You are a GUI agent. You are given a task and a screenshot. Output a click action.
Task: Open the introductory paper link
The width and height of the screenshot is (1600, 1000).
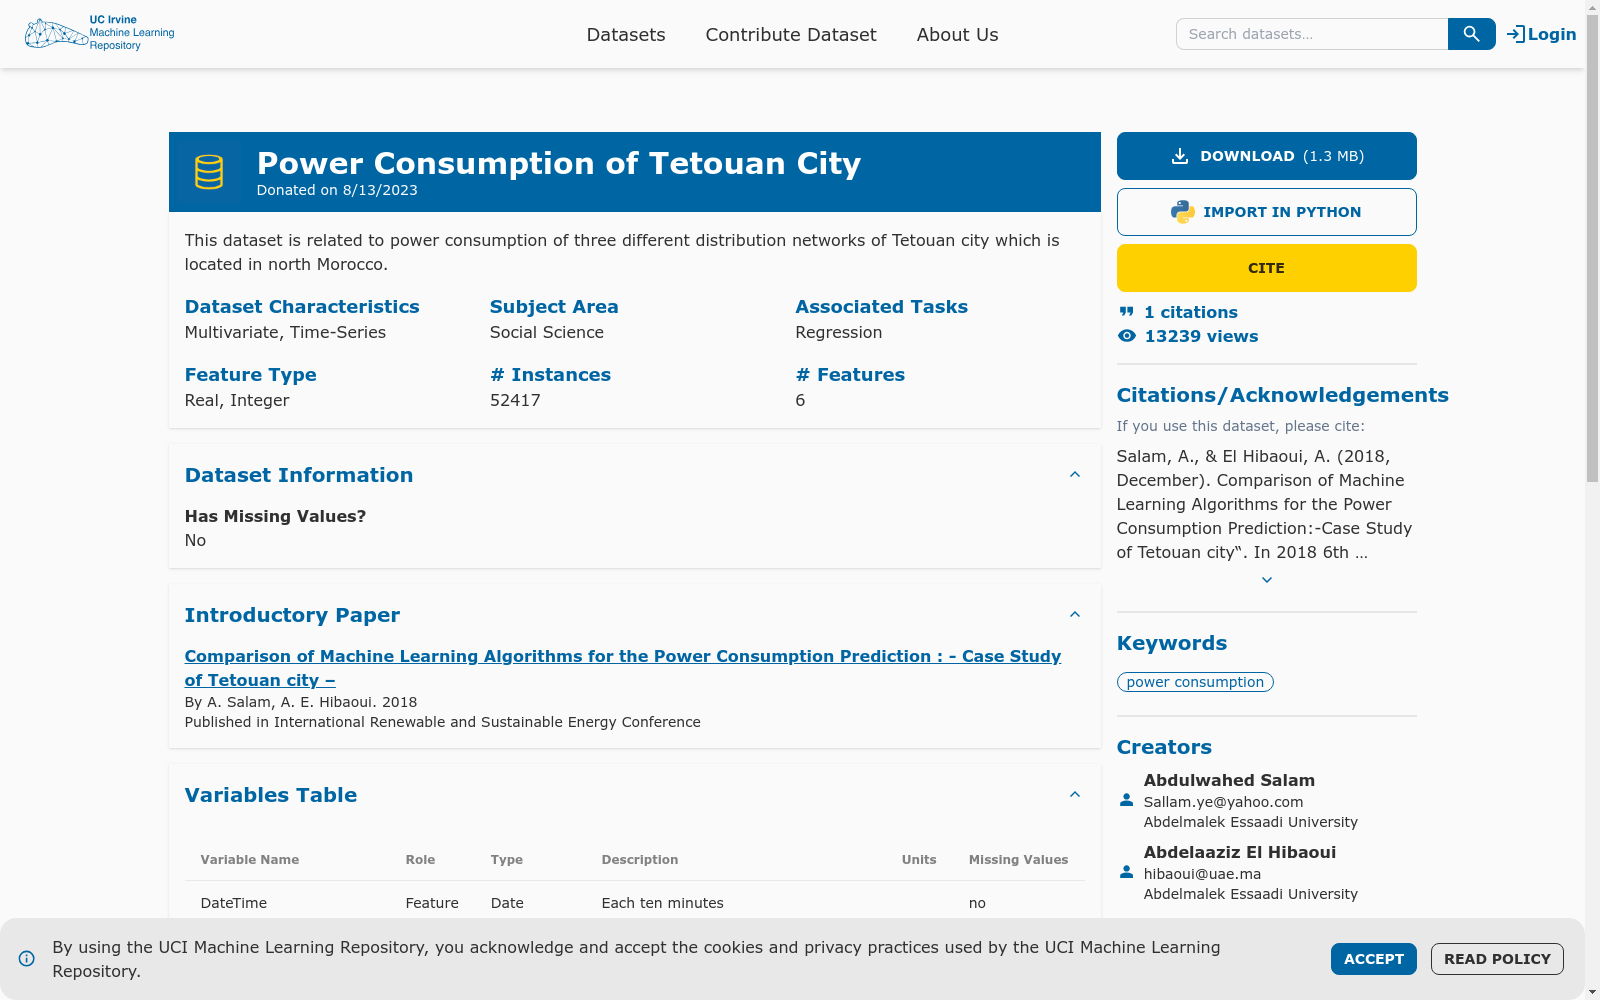point(622,668)
